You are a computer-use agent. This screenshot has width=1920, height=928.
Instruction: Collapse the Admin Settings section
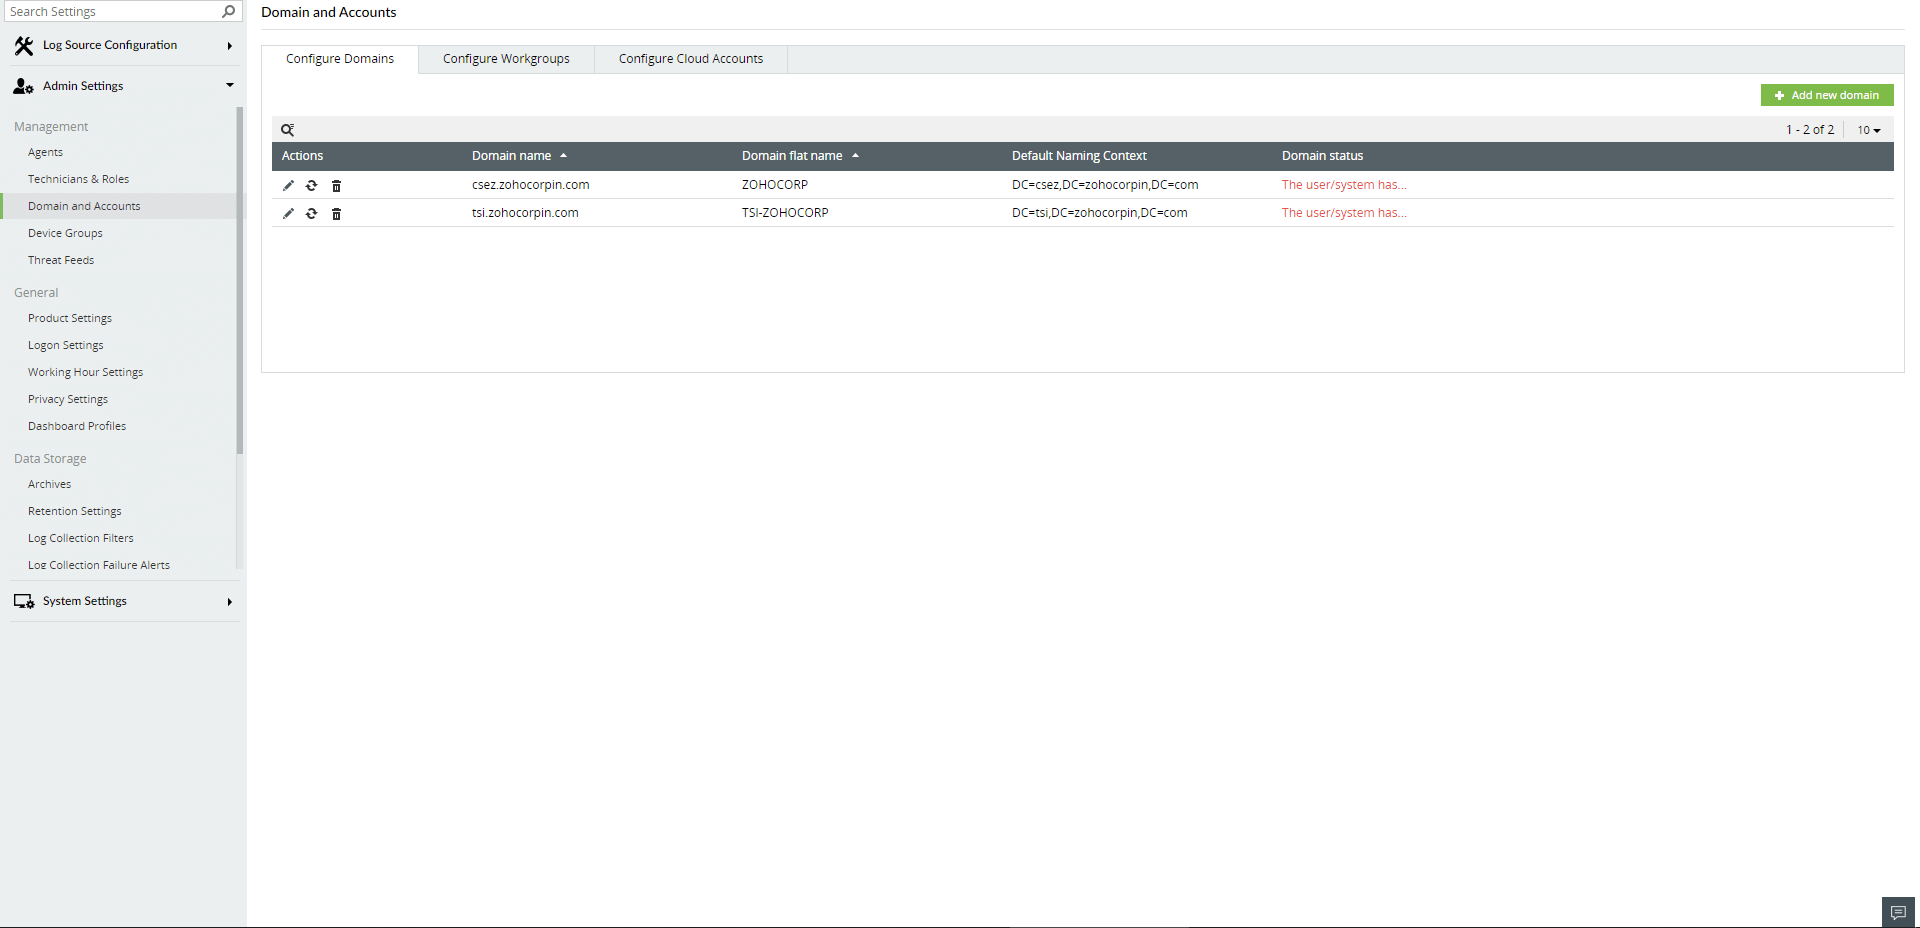pyautogui.click(x=229, y=85)
